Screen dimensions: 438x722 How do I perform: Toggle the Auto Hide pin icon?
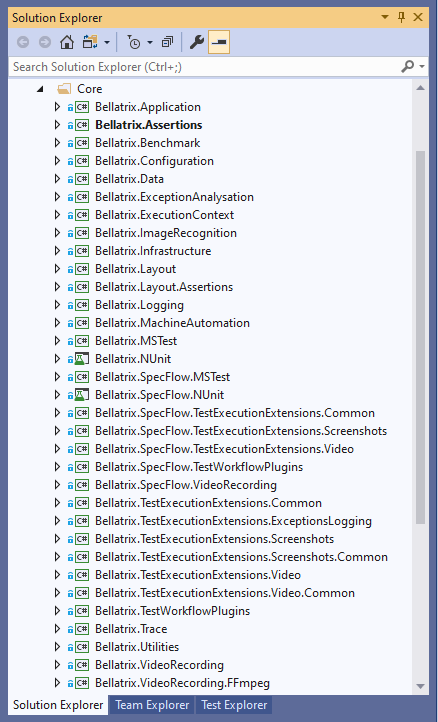(402, 17)
